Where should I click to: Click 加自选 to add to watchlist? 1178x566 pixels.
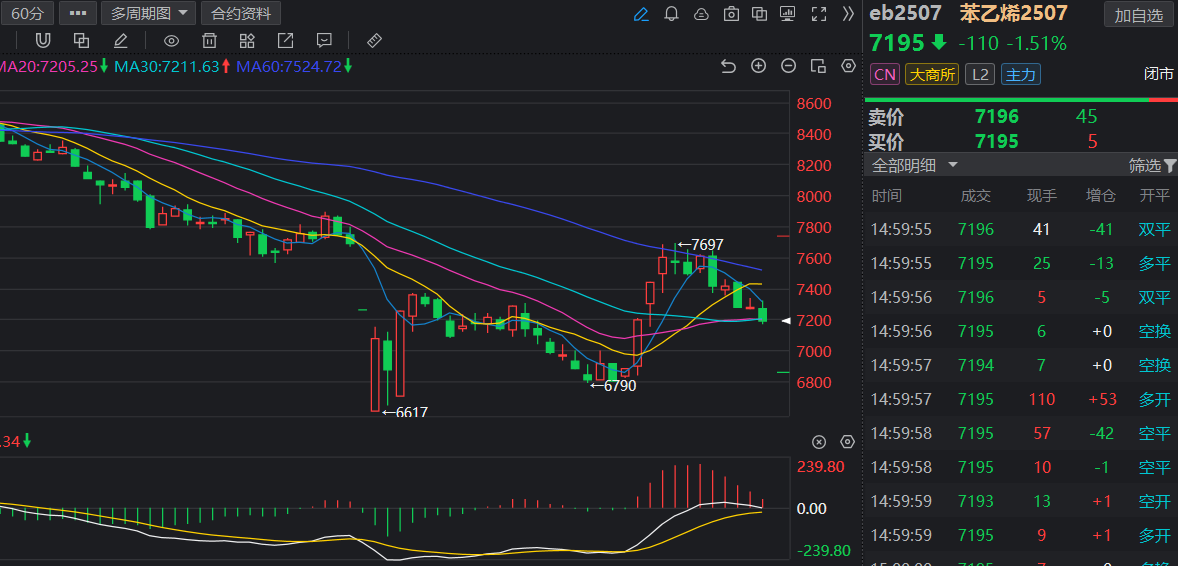[x=1137, y=15]
